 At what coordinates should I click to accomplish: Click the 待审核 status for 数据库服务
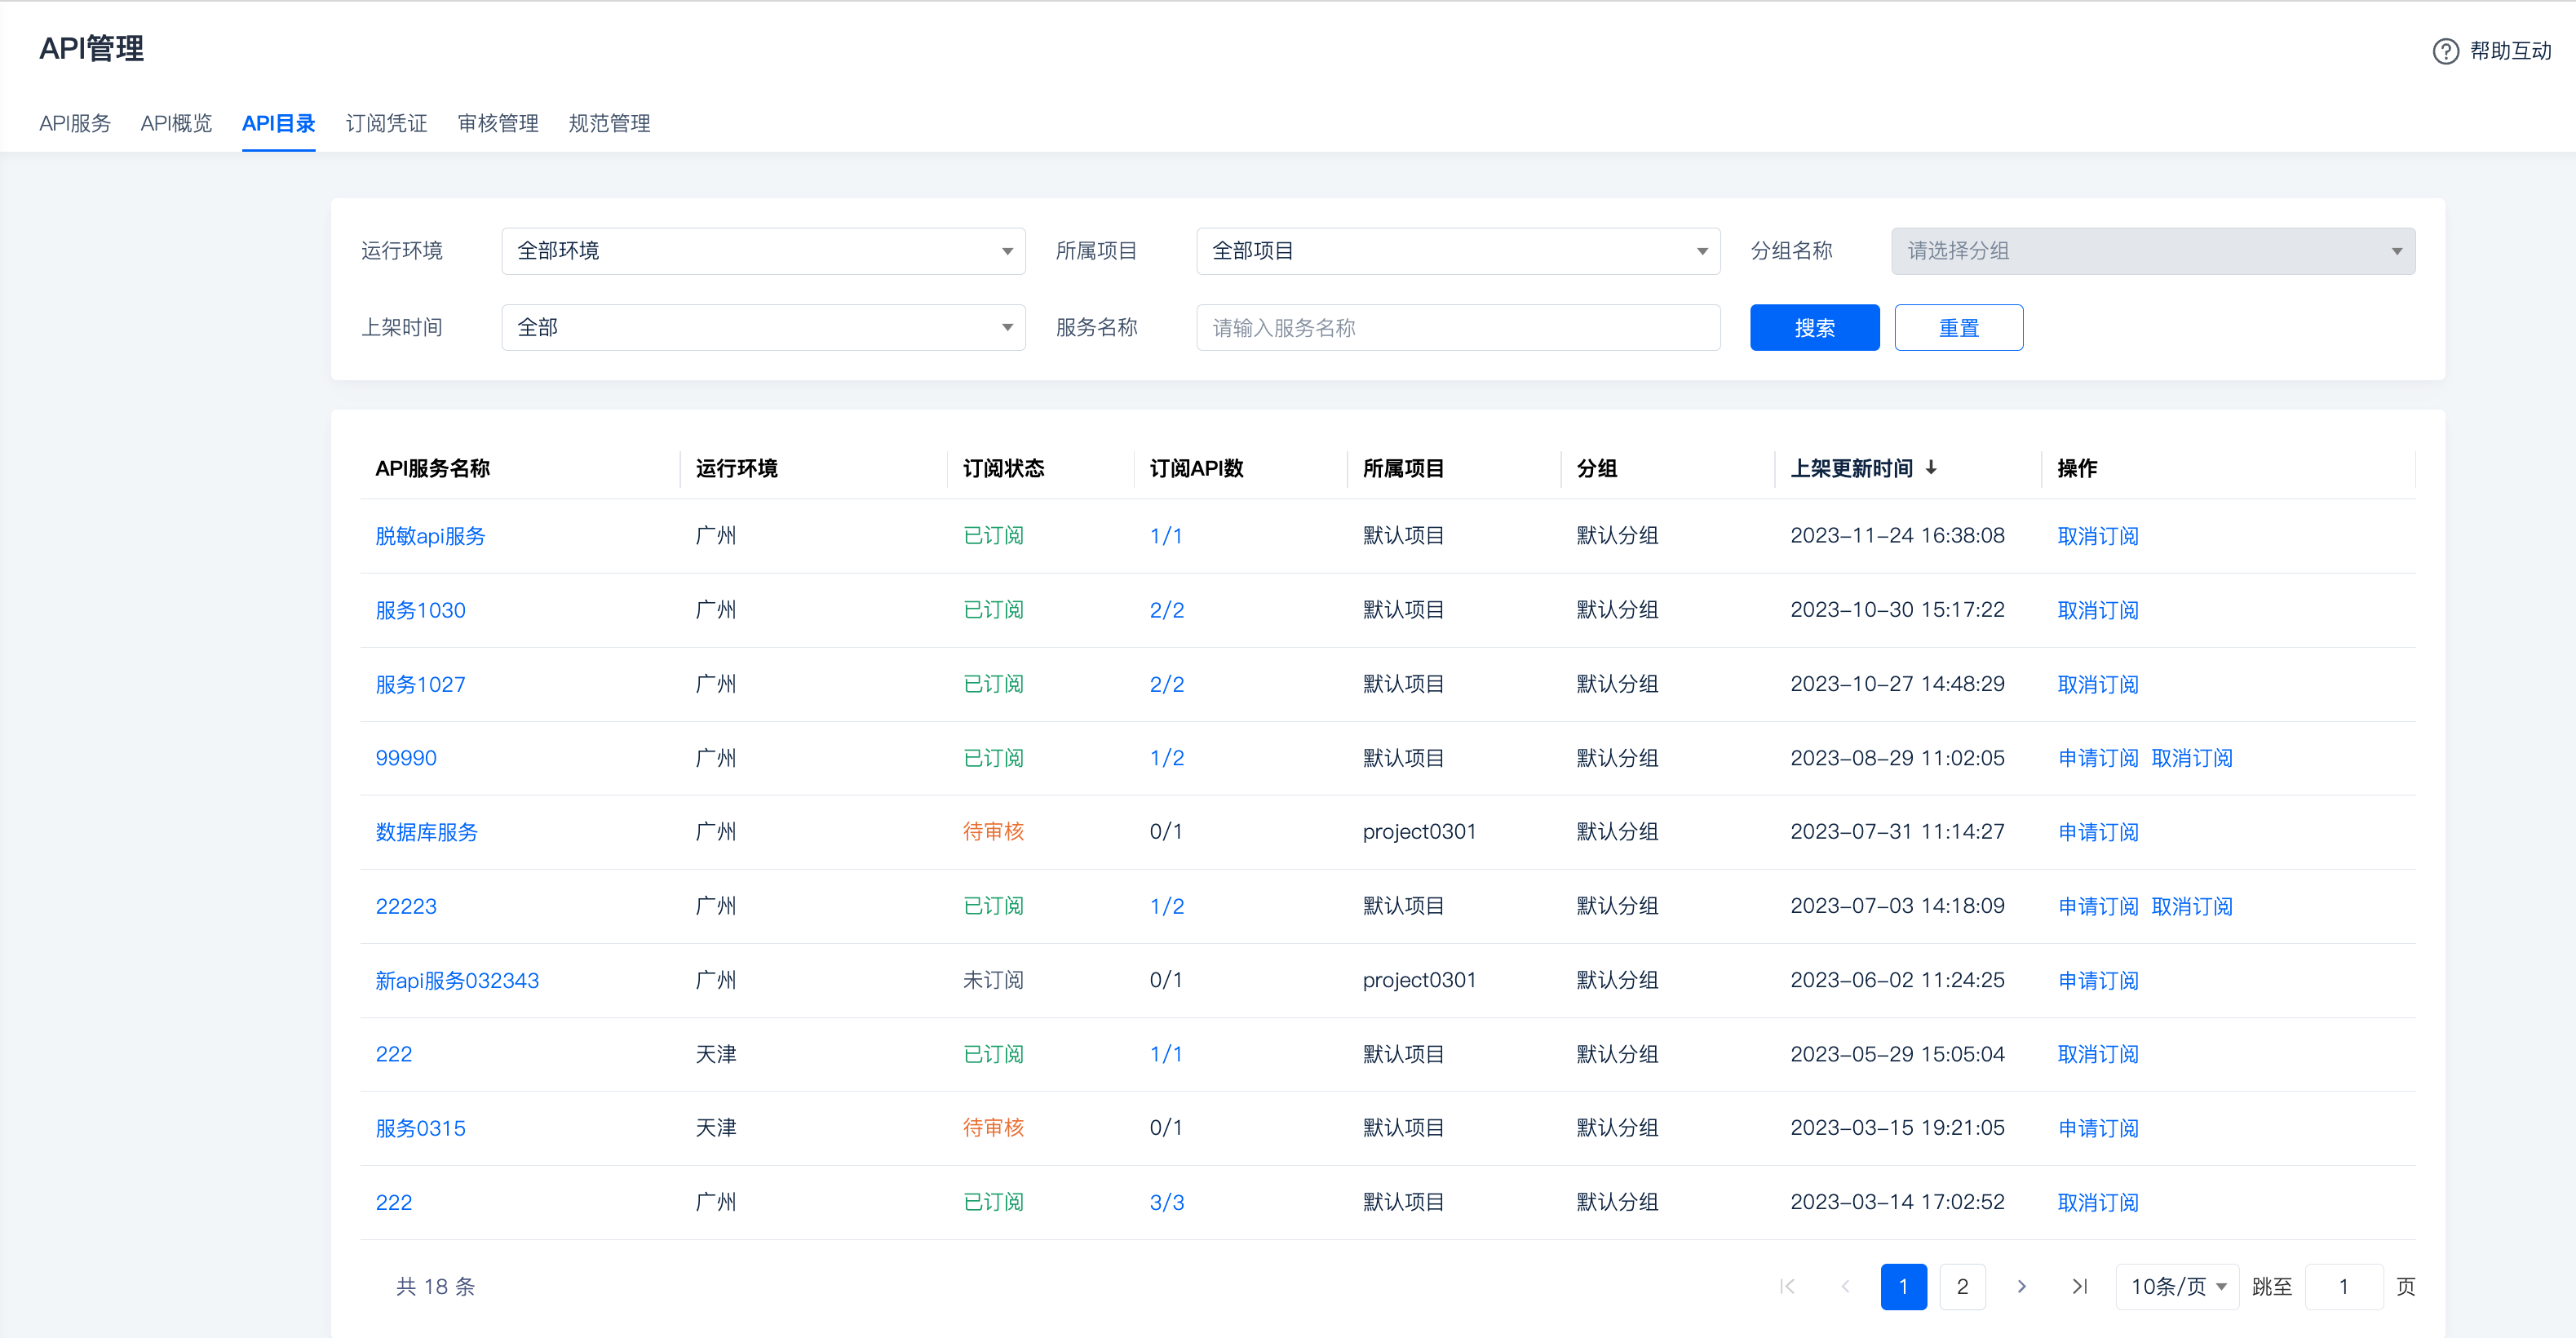[x=993, y=832]
